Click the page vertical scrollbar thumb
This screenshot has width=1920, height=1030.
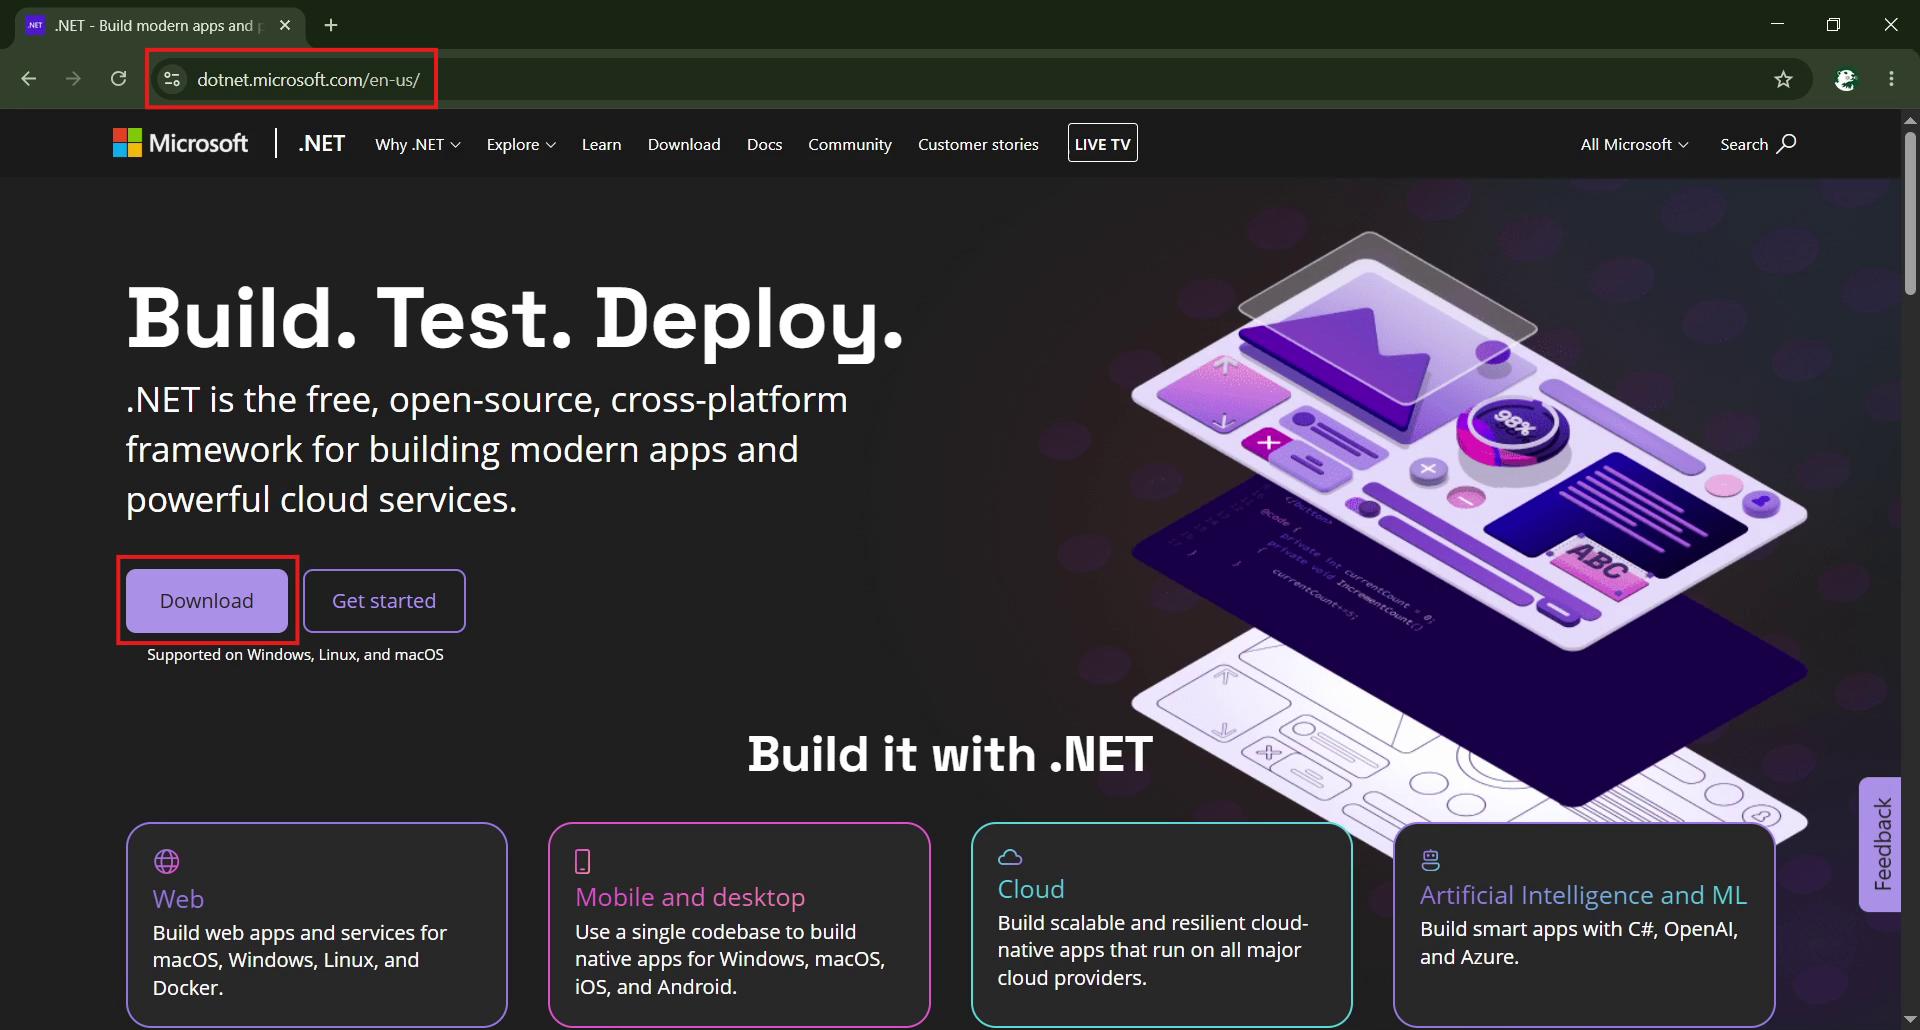click(1910, 212)
